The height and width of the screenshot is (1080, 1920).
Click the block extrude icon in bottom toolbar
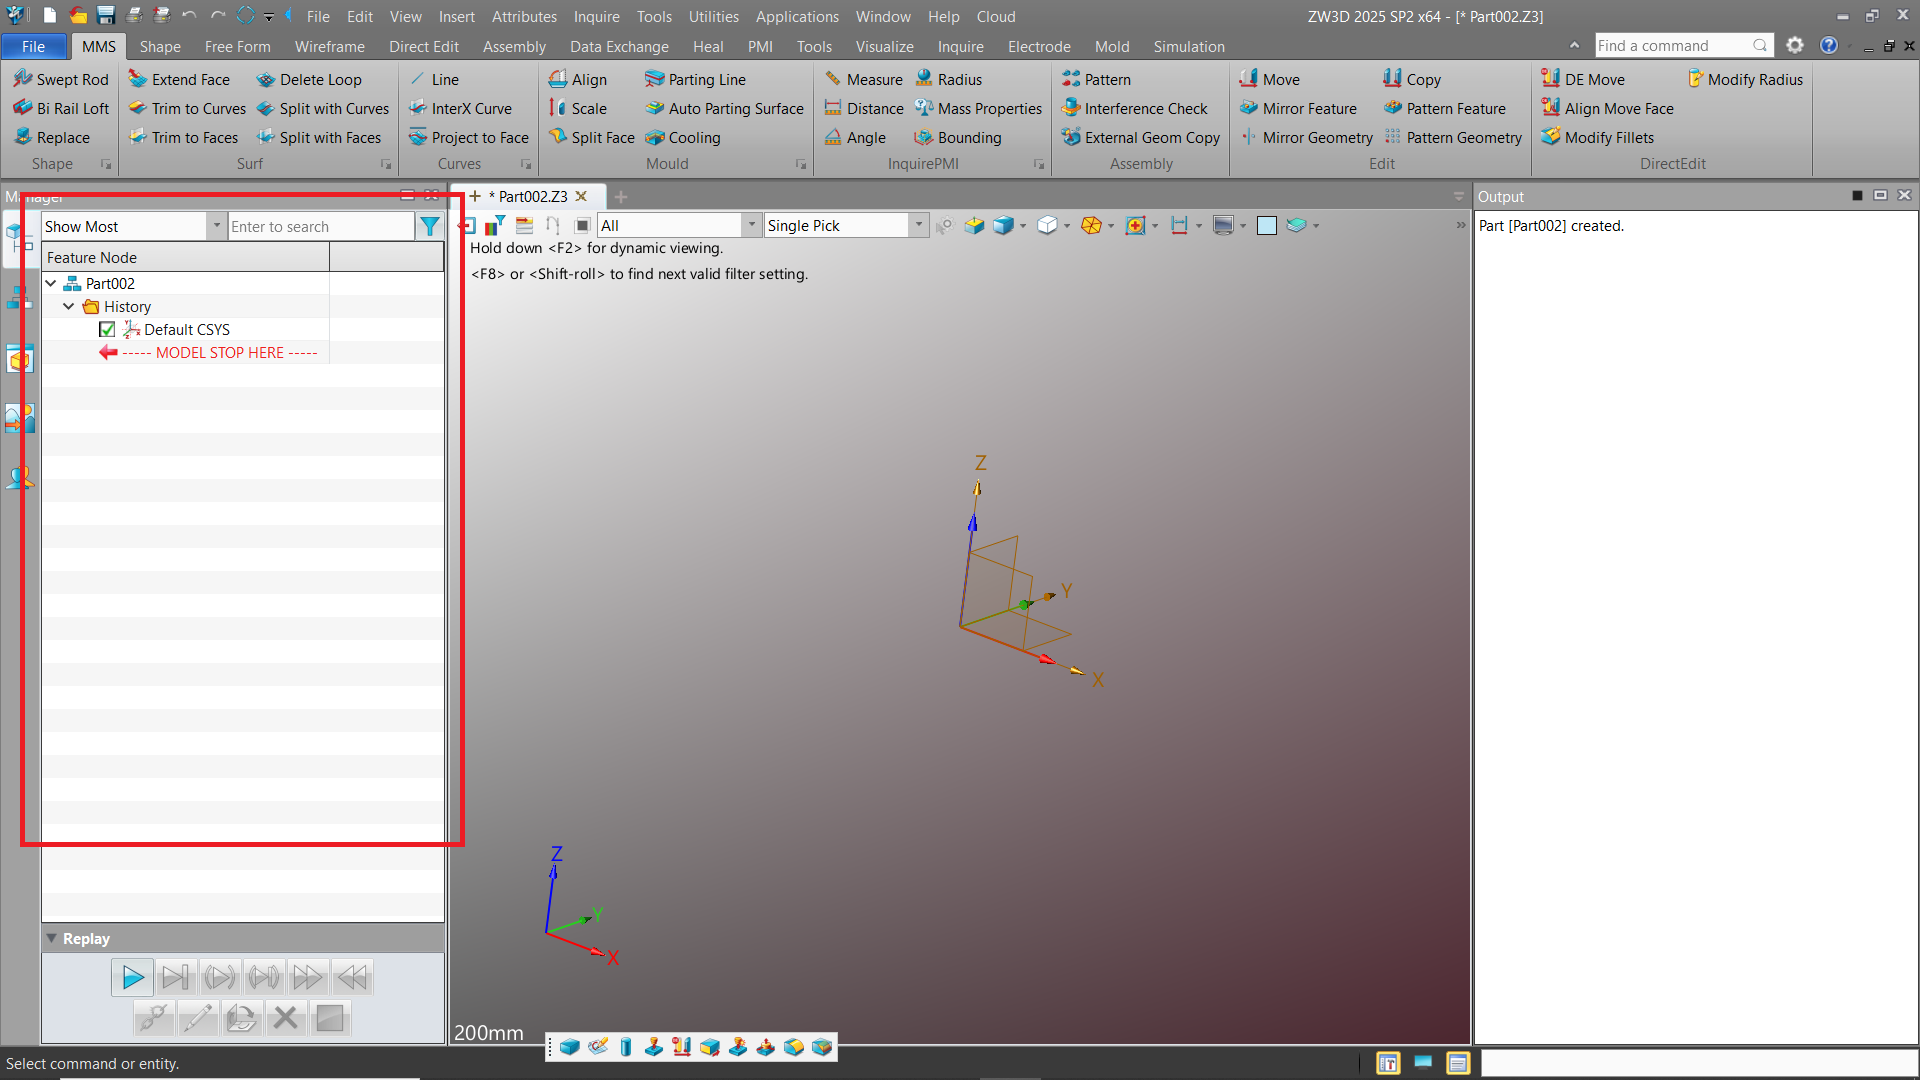click(570, 1047)
